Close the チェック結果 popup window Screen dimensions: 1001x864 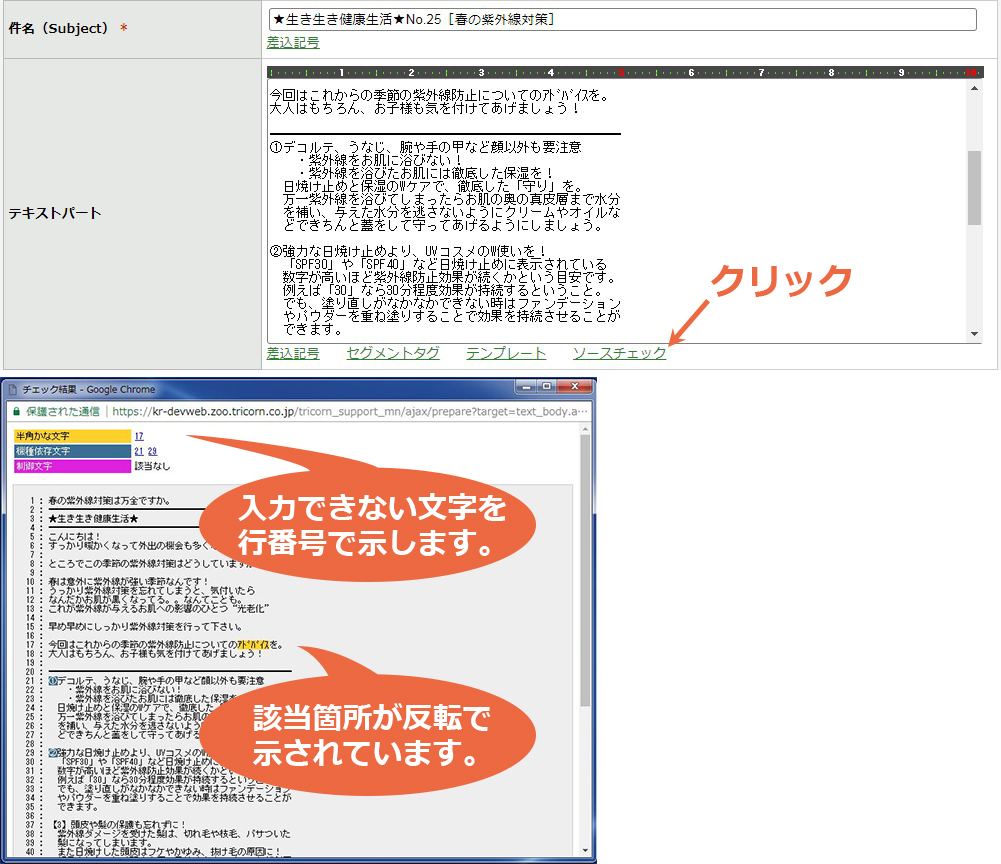pos(575,386)
